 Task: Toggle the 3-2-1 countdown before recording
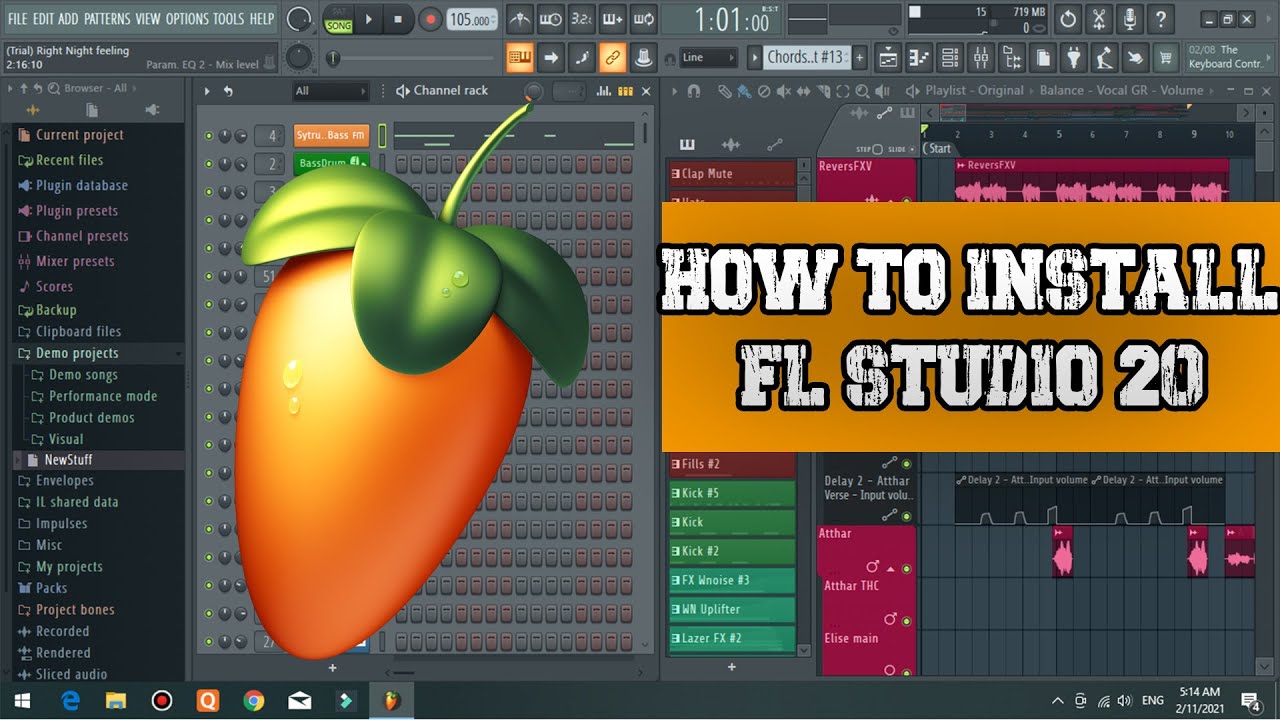tap(581, 19)
